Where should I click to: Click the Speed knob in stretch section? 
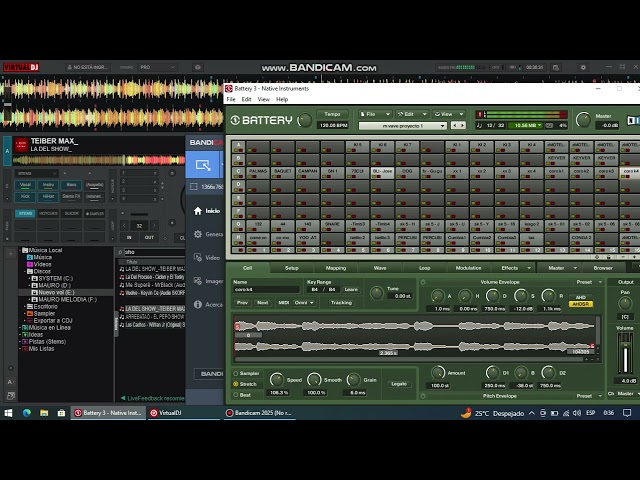pyautogui.click(x=276, y=380)
